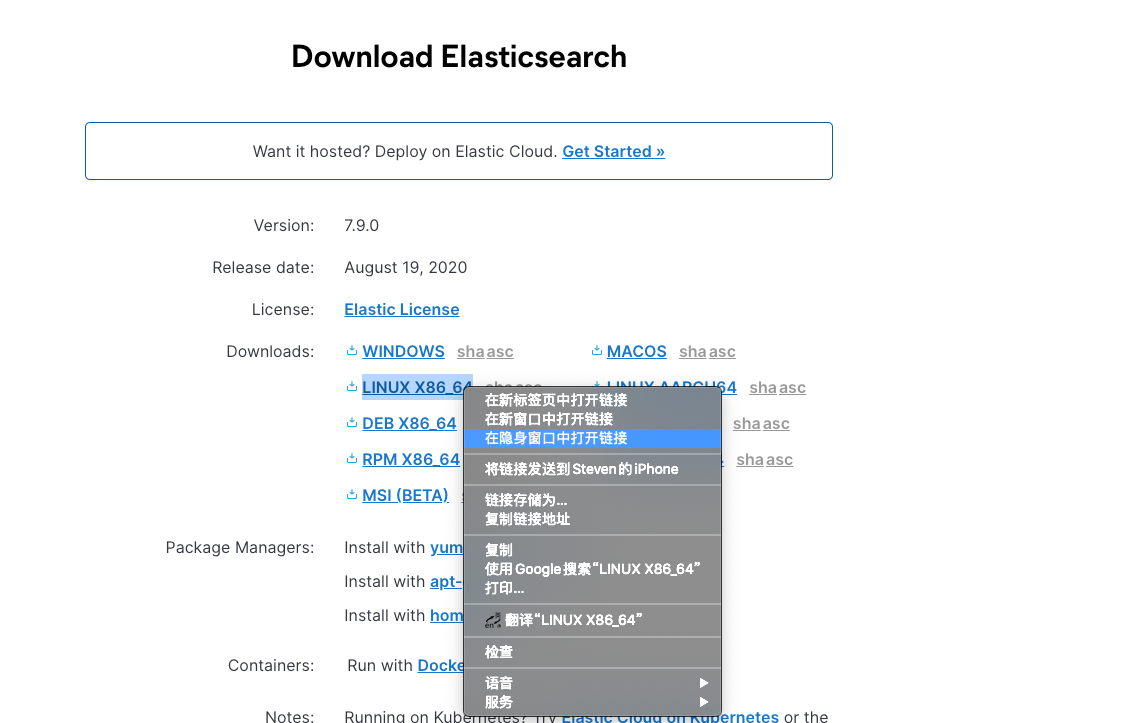Screen dimensions: 1131x723
Task: Click the download icon beside DEB X86_64
Action: click(352, 423)
